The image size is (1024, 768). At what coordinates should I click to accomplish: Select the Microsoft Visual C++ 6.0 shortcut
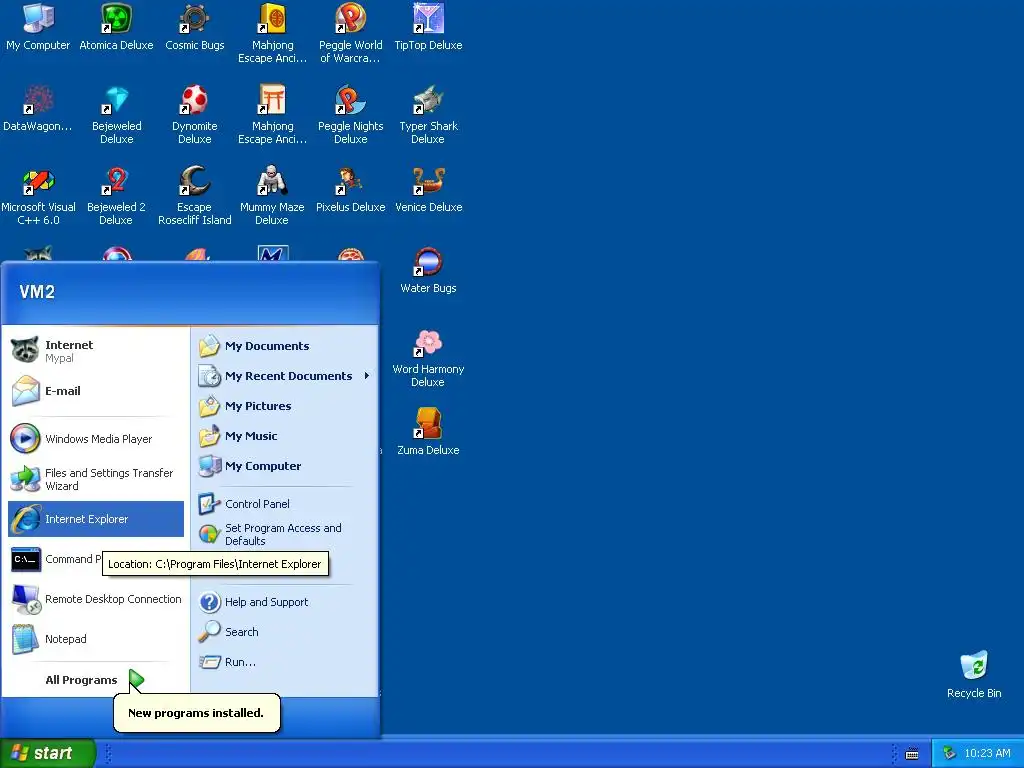pyautogui.click(x=38, y=195)
